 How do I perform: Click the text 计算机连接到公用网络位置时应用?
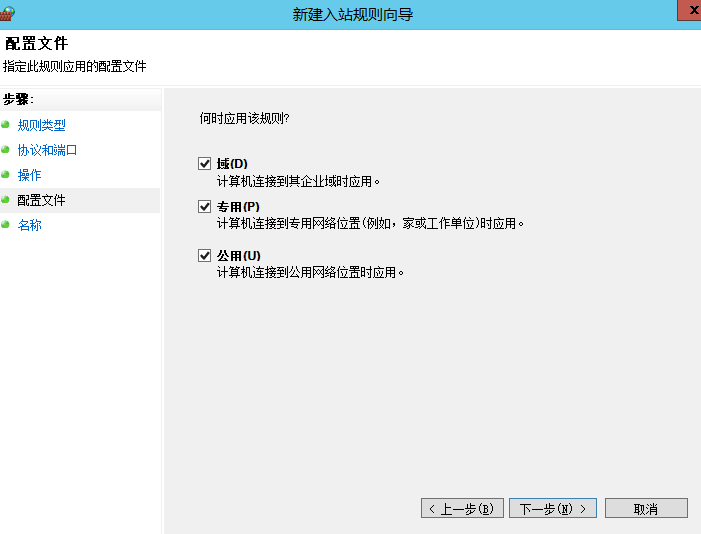(310, 272)
